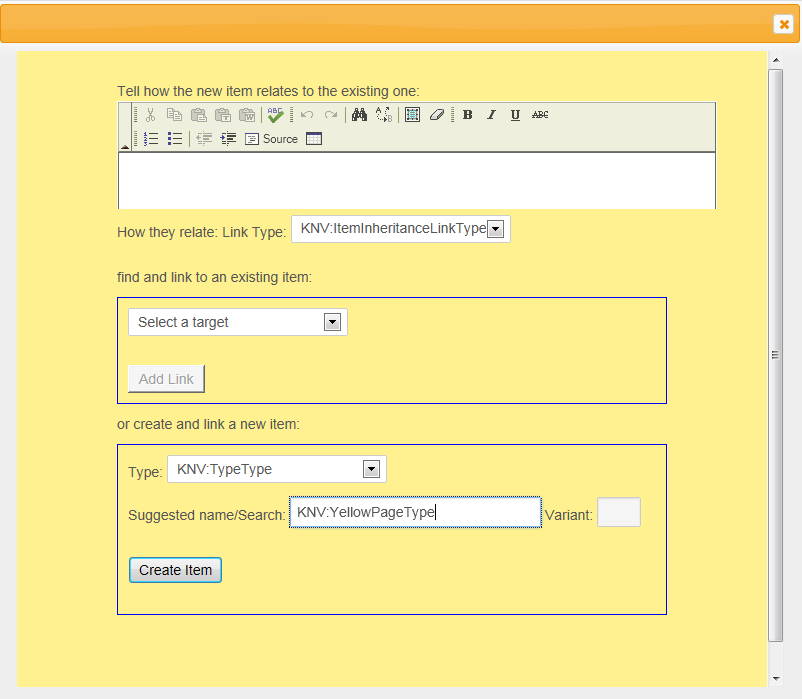Click the Redo arrow icon
The height and width of the screenshot is (699, 802).
(331, 115)
